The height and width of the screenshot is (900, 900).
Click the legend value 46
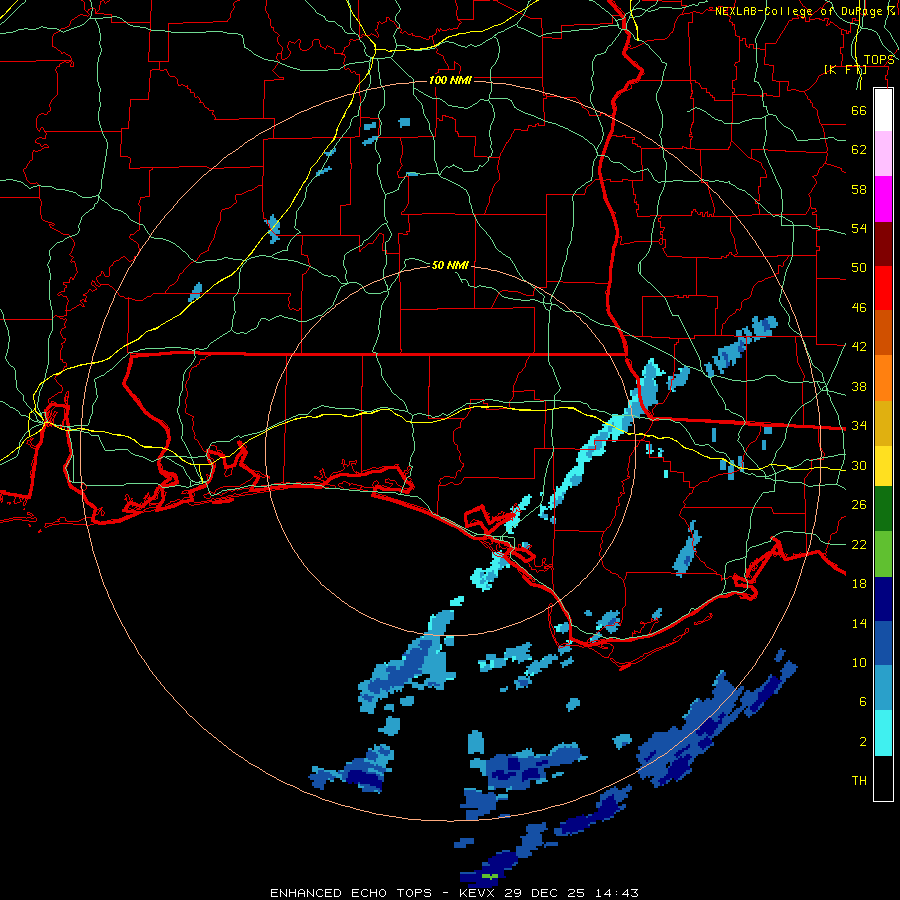[859, 307]
